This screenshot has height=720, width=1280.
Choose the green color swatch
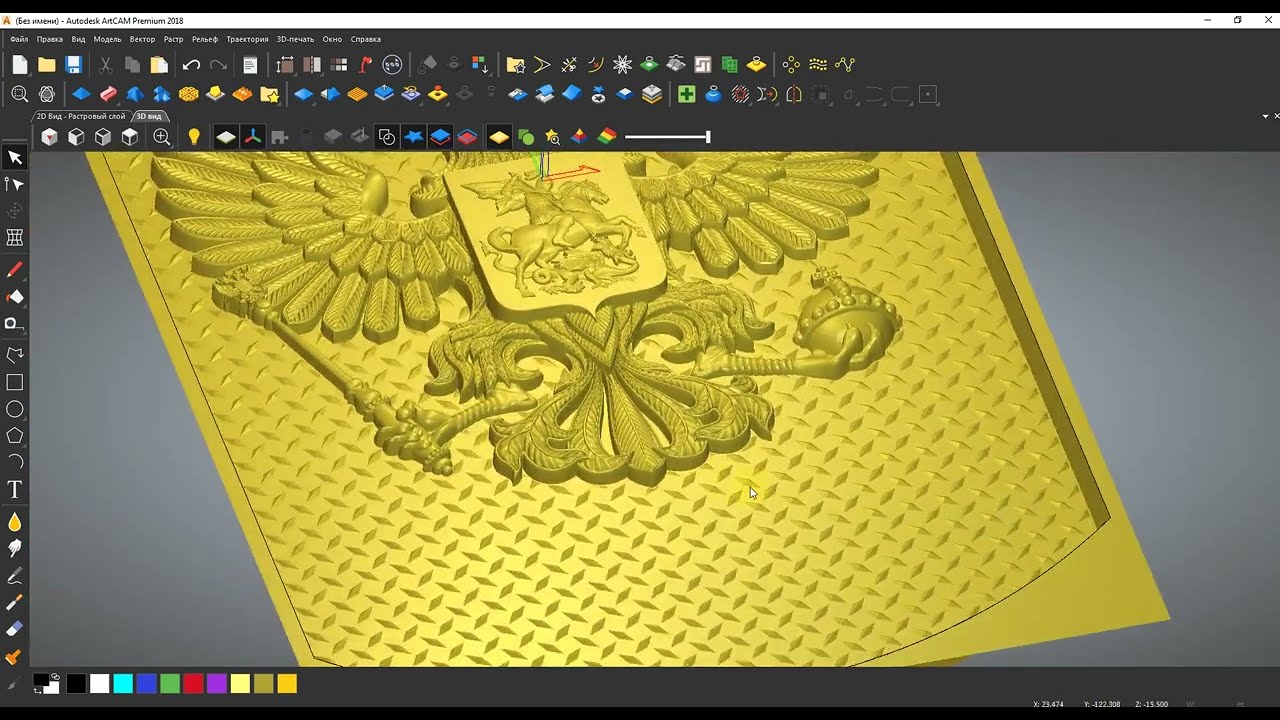coord(170,684)
